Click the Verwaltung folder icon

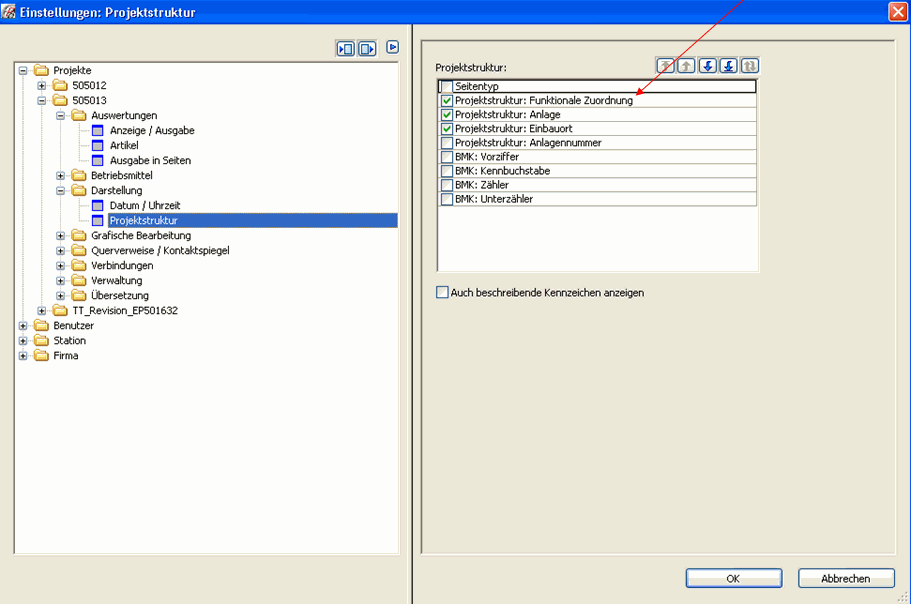(x=79, y=281)
